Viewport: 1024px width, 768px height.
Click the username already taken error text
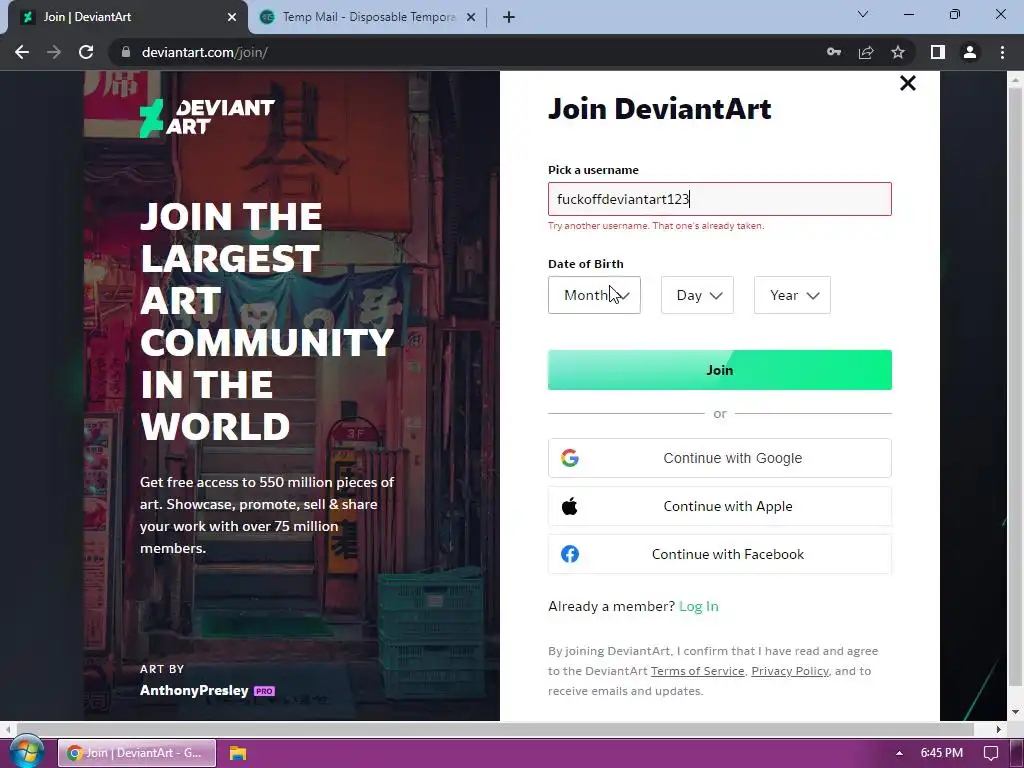656,226
